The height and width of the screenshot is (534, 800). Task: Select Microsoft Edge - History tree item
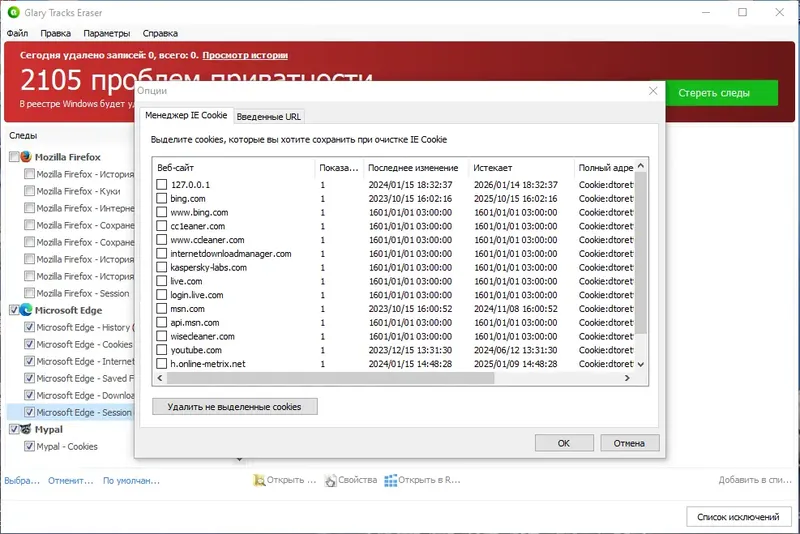point(85,327)
